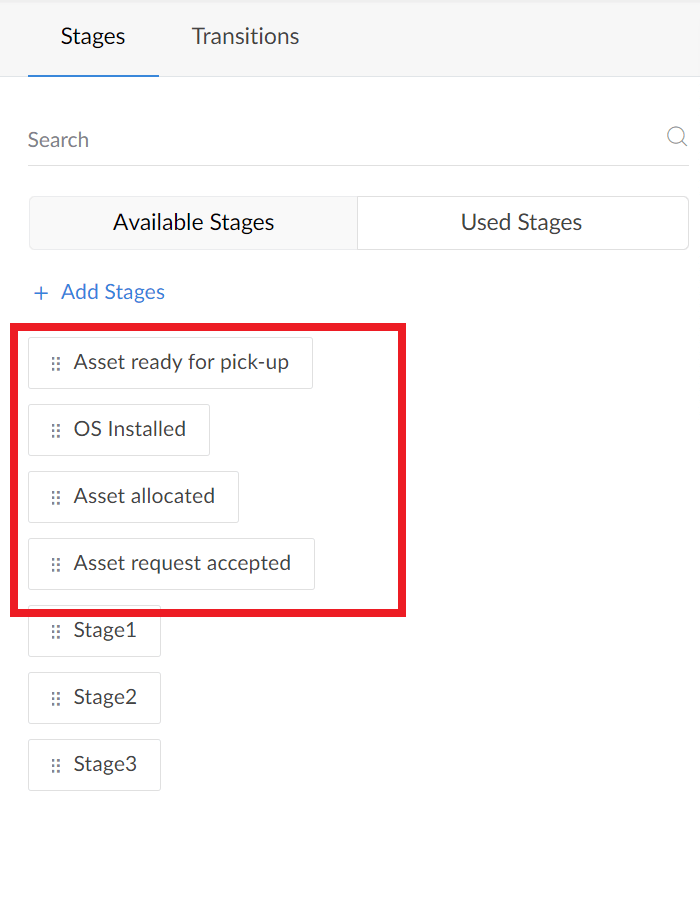
Task: Select the Asset allocated stage label
Action: click(x=144, y=496)
